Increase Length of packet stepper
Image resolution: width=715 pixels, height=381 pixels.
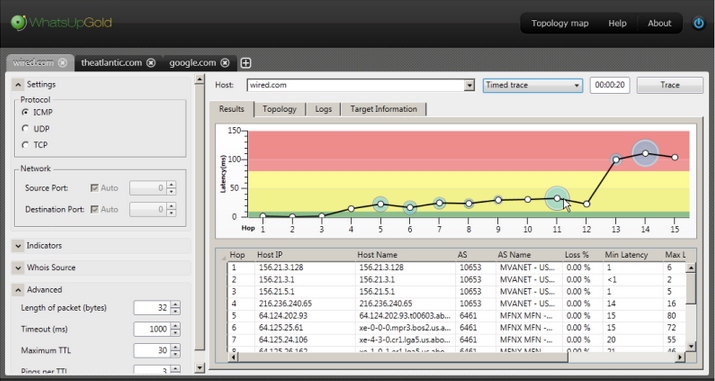click(176, 304)
